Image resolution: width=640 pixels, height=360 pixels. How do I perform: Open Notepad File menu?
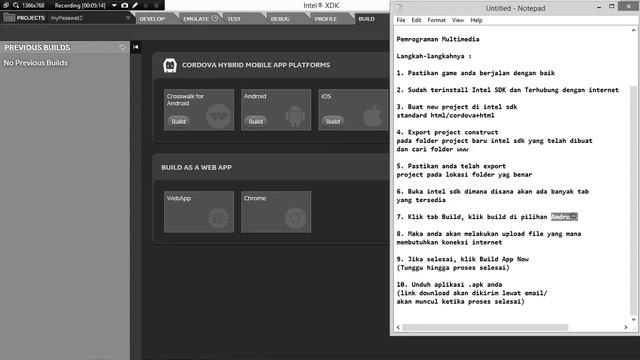click(x=401, y=20)
